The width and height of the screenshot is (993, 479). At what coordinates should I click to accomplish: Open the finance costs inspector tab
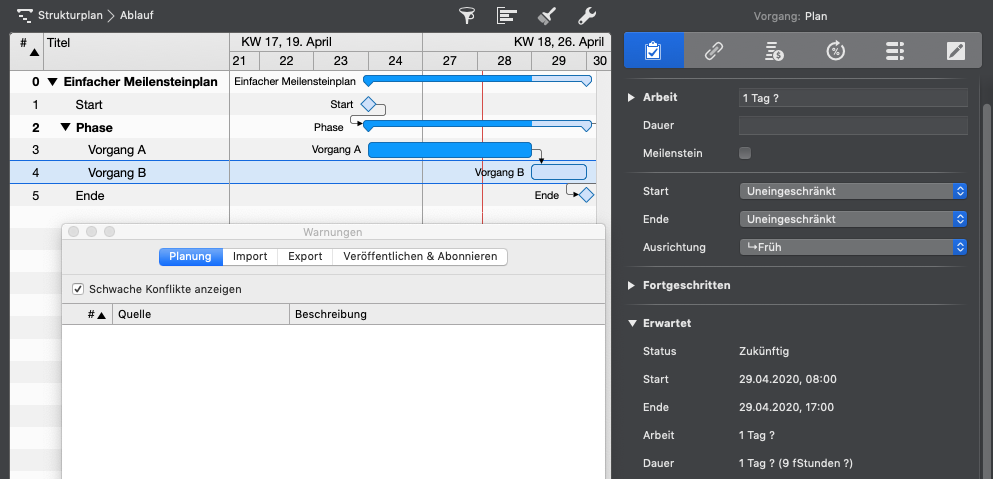click(775, 52)
